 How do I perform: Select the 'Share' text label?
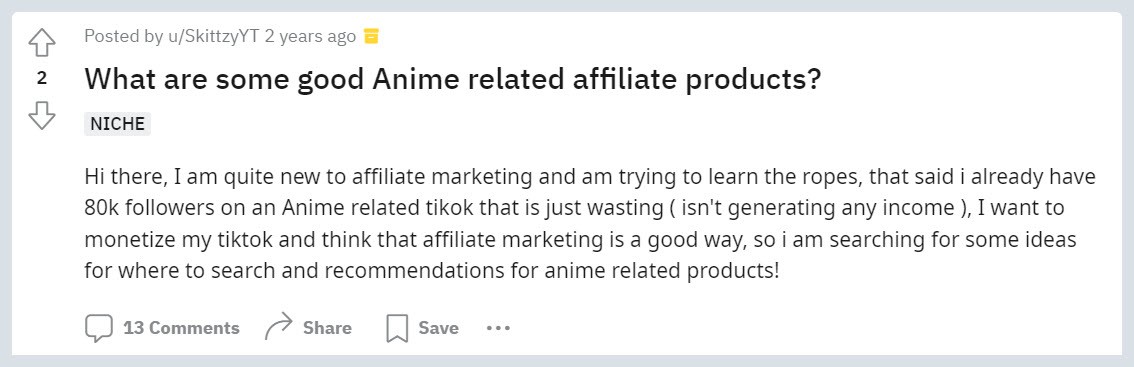(x=327, y=328)
